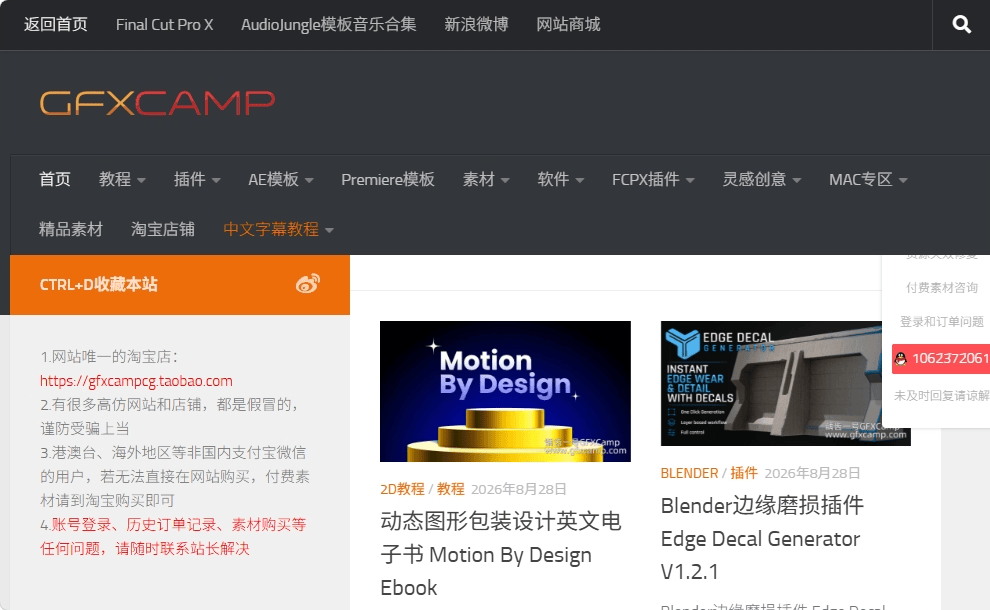Click the gfxcampcg.taobao.com link
The image size is (990, 610).
(x=136, y=381)
